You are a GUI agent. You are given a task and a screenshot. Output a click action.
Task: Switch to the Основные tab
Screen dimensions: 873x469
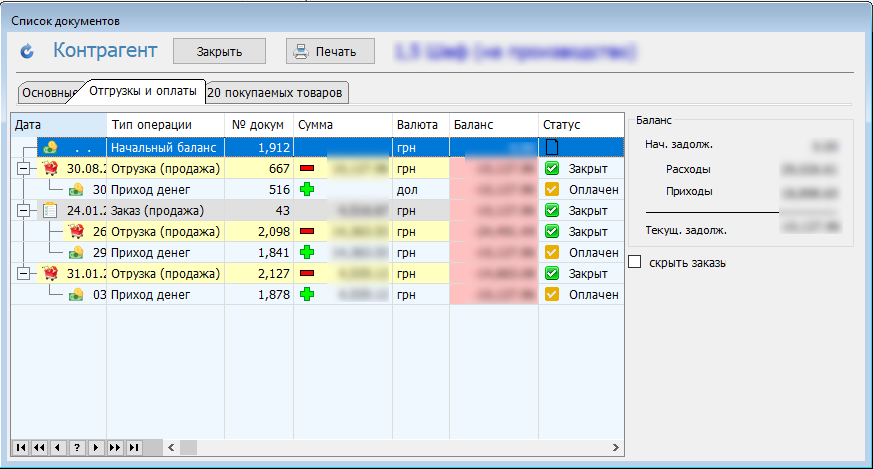pos(47,93)
